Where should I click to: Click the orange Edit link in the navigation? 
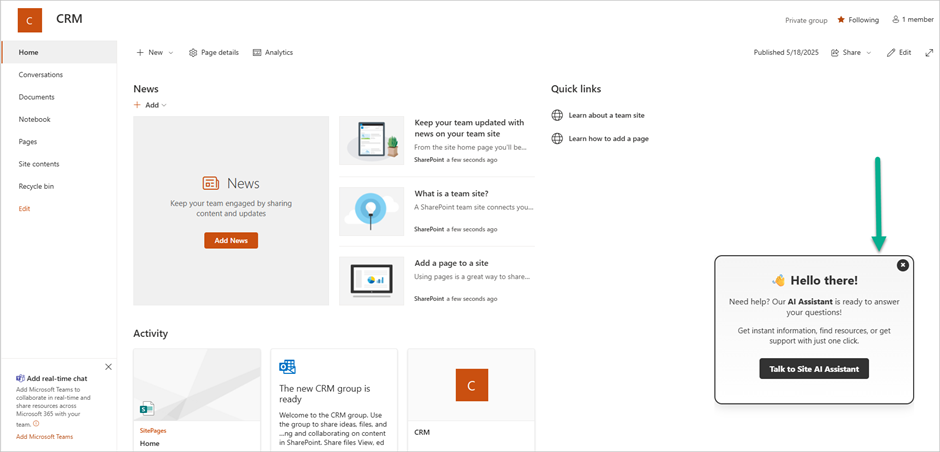24,209
